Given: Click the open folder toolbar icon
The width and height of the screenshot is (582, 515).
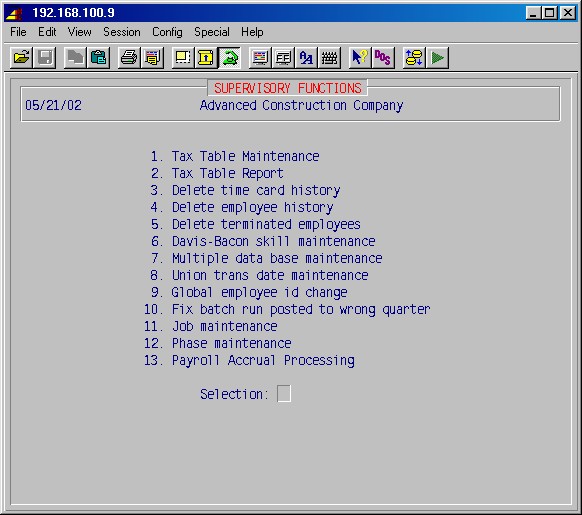Looking at the screenshot, I should [x=22, y=58].
